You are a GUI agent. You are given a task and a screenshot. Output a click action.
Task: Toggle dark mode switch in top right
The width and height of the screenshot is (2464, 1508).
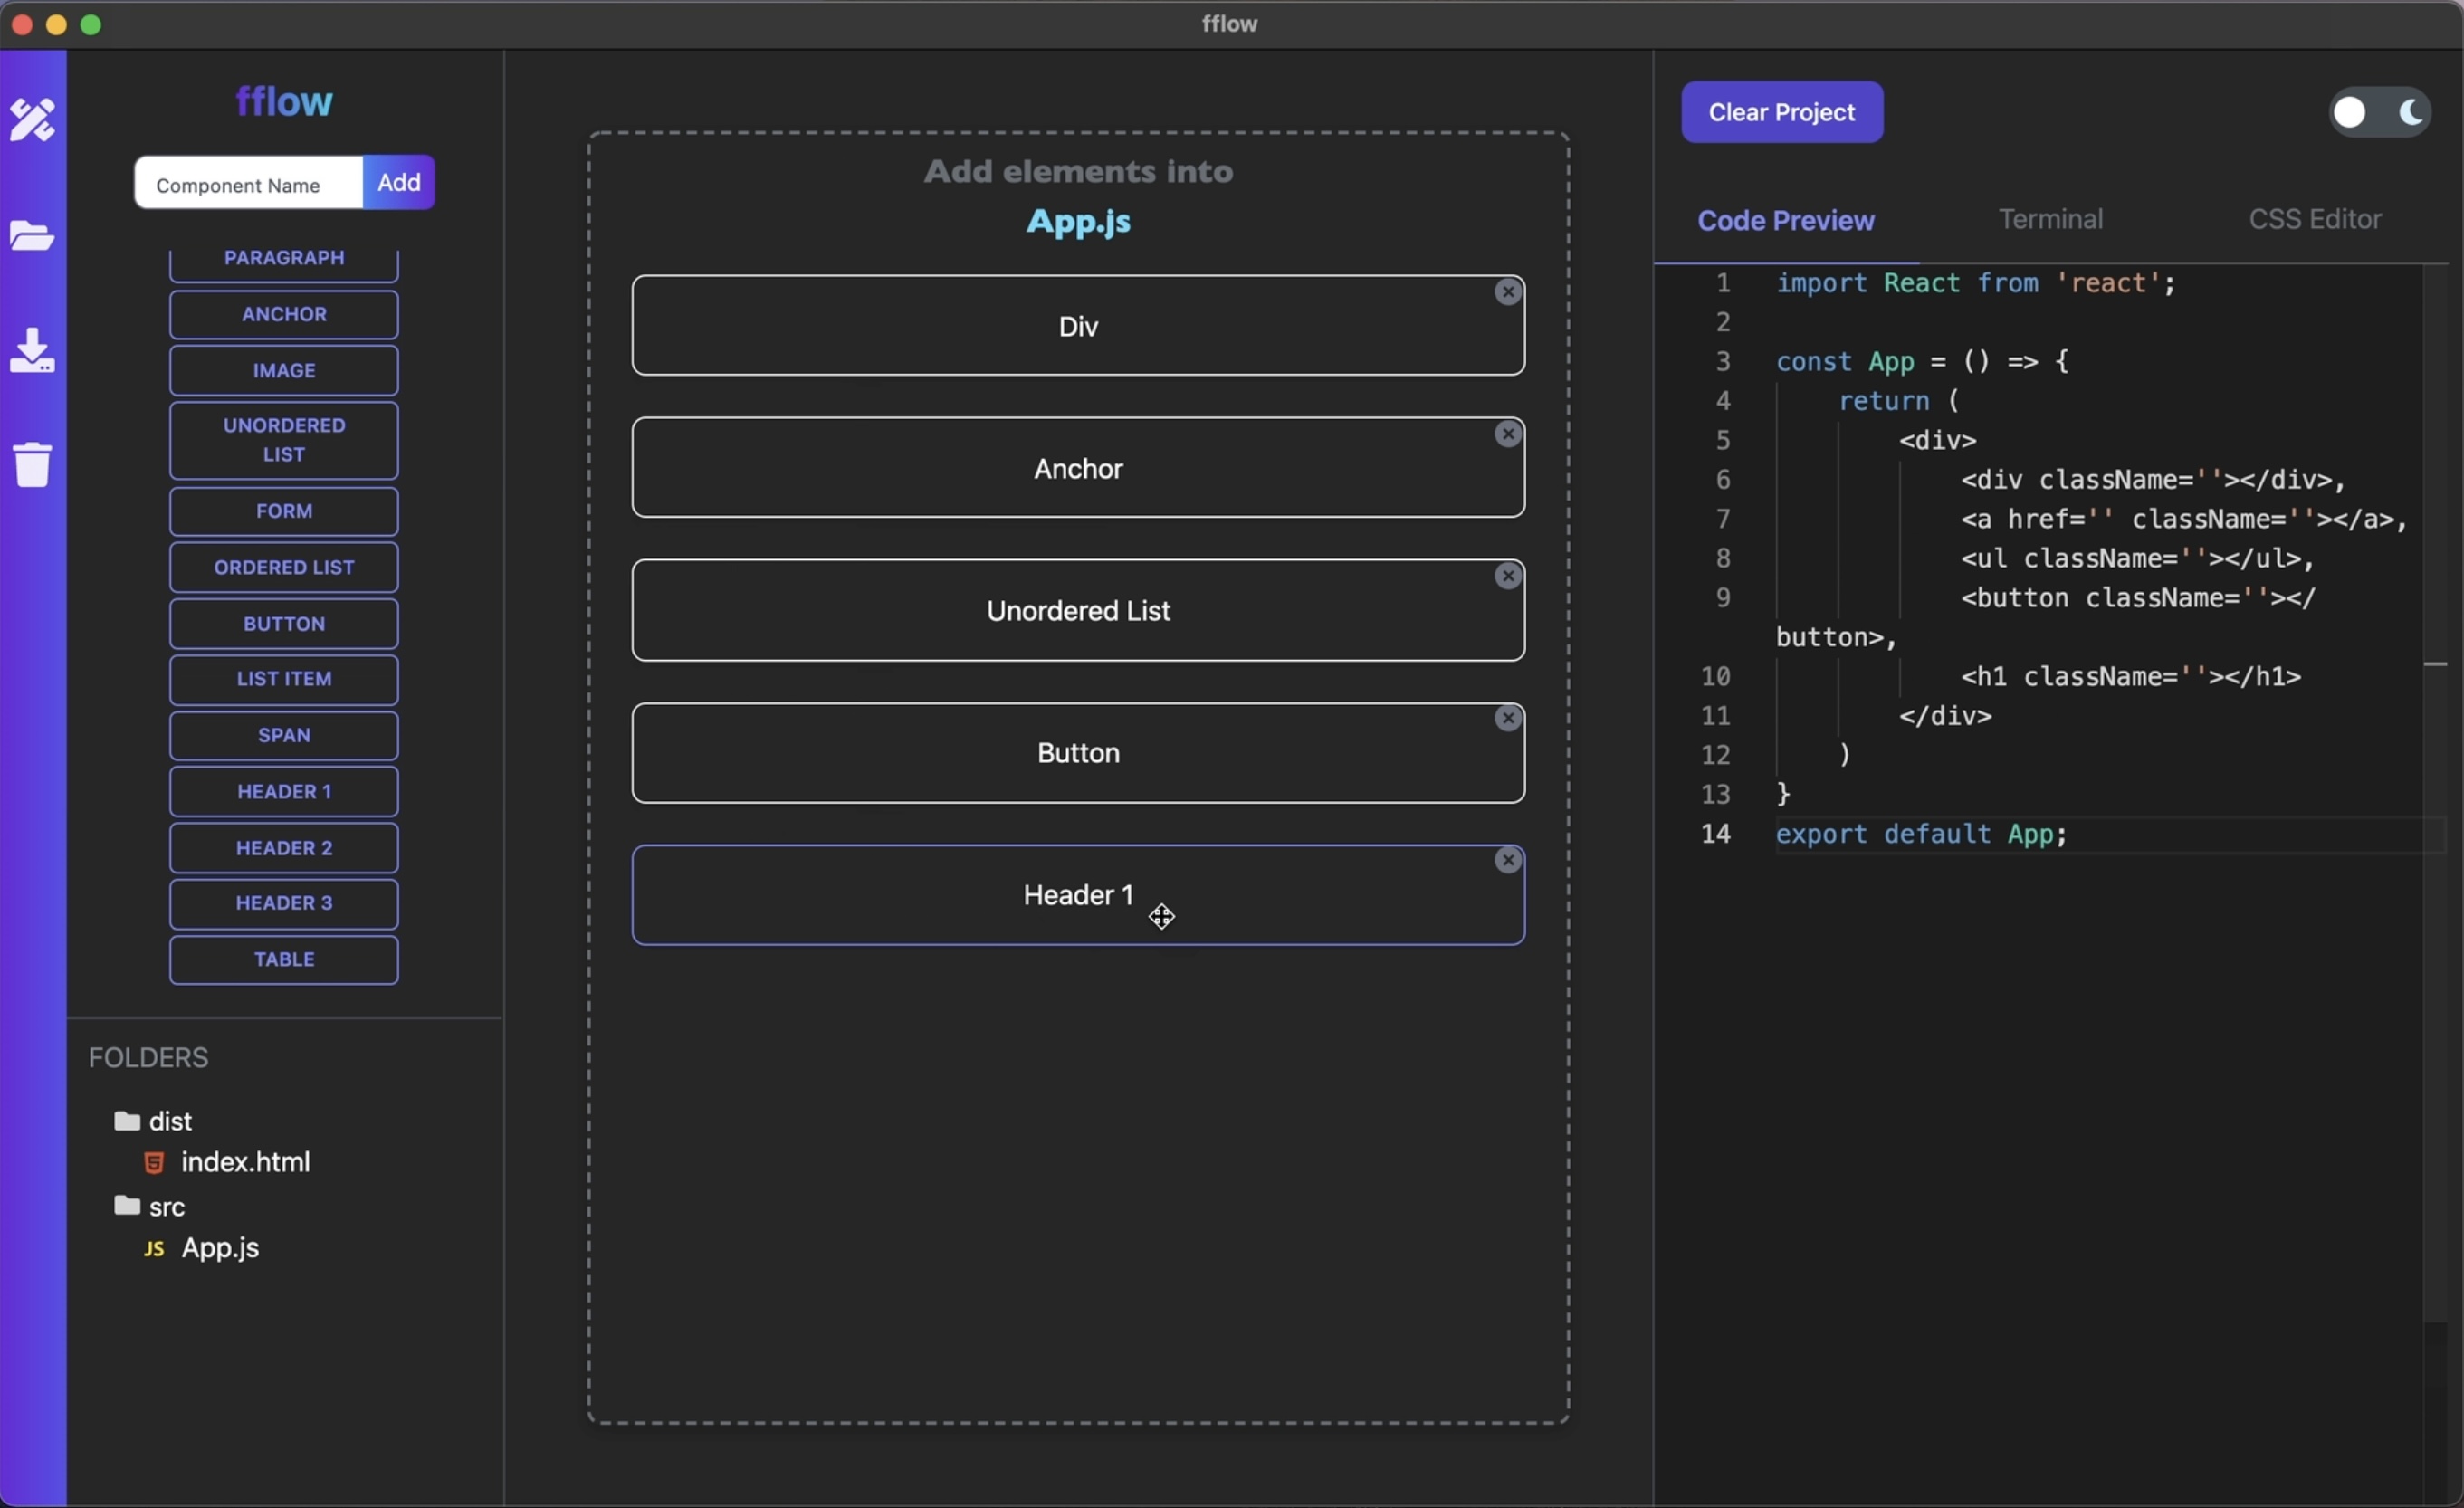point(2378,110)
